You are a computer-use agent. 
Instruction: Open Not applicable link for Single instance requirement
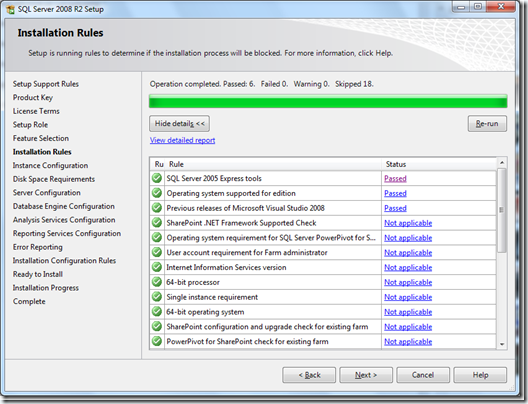click(408, 297)
